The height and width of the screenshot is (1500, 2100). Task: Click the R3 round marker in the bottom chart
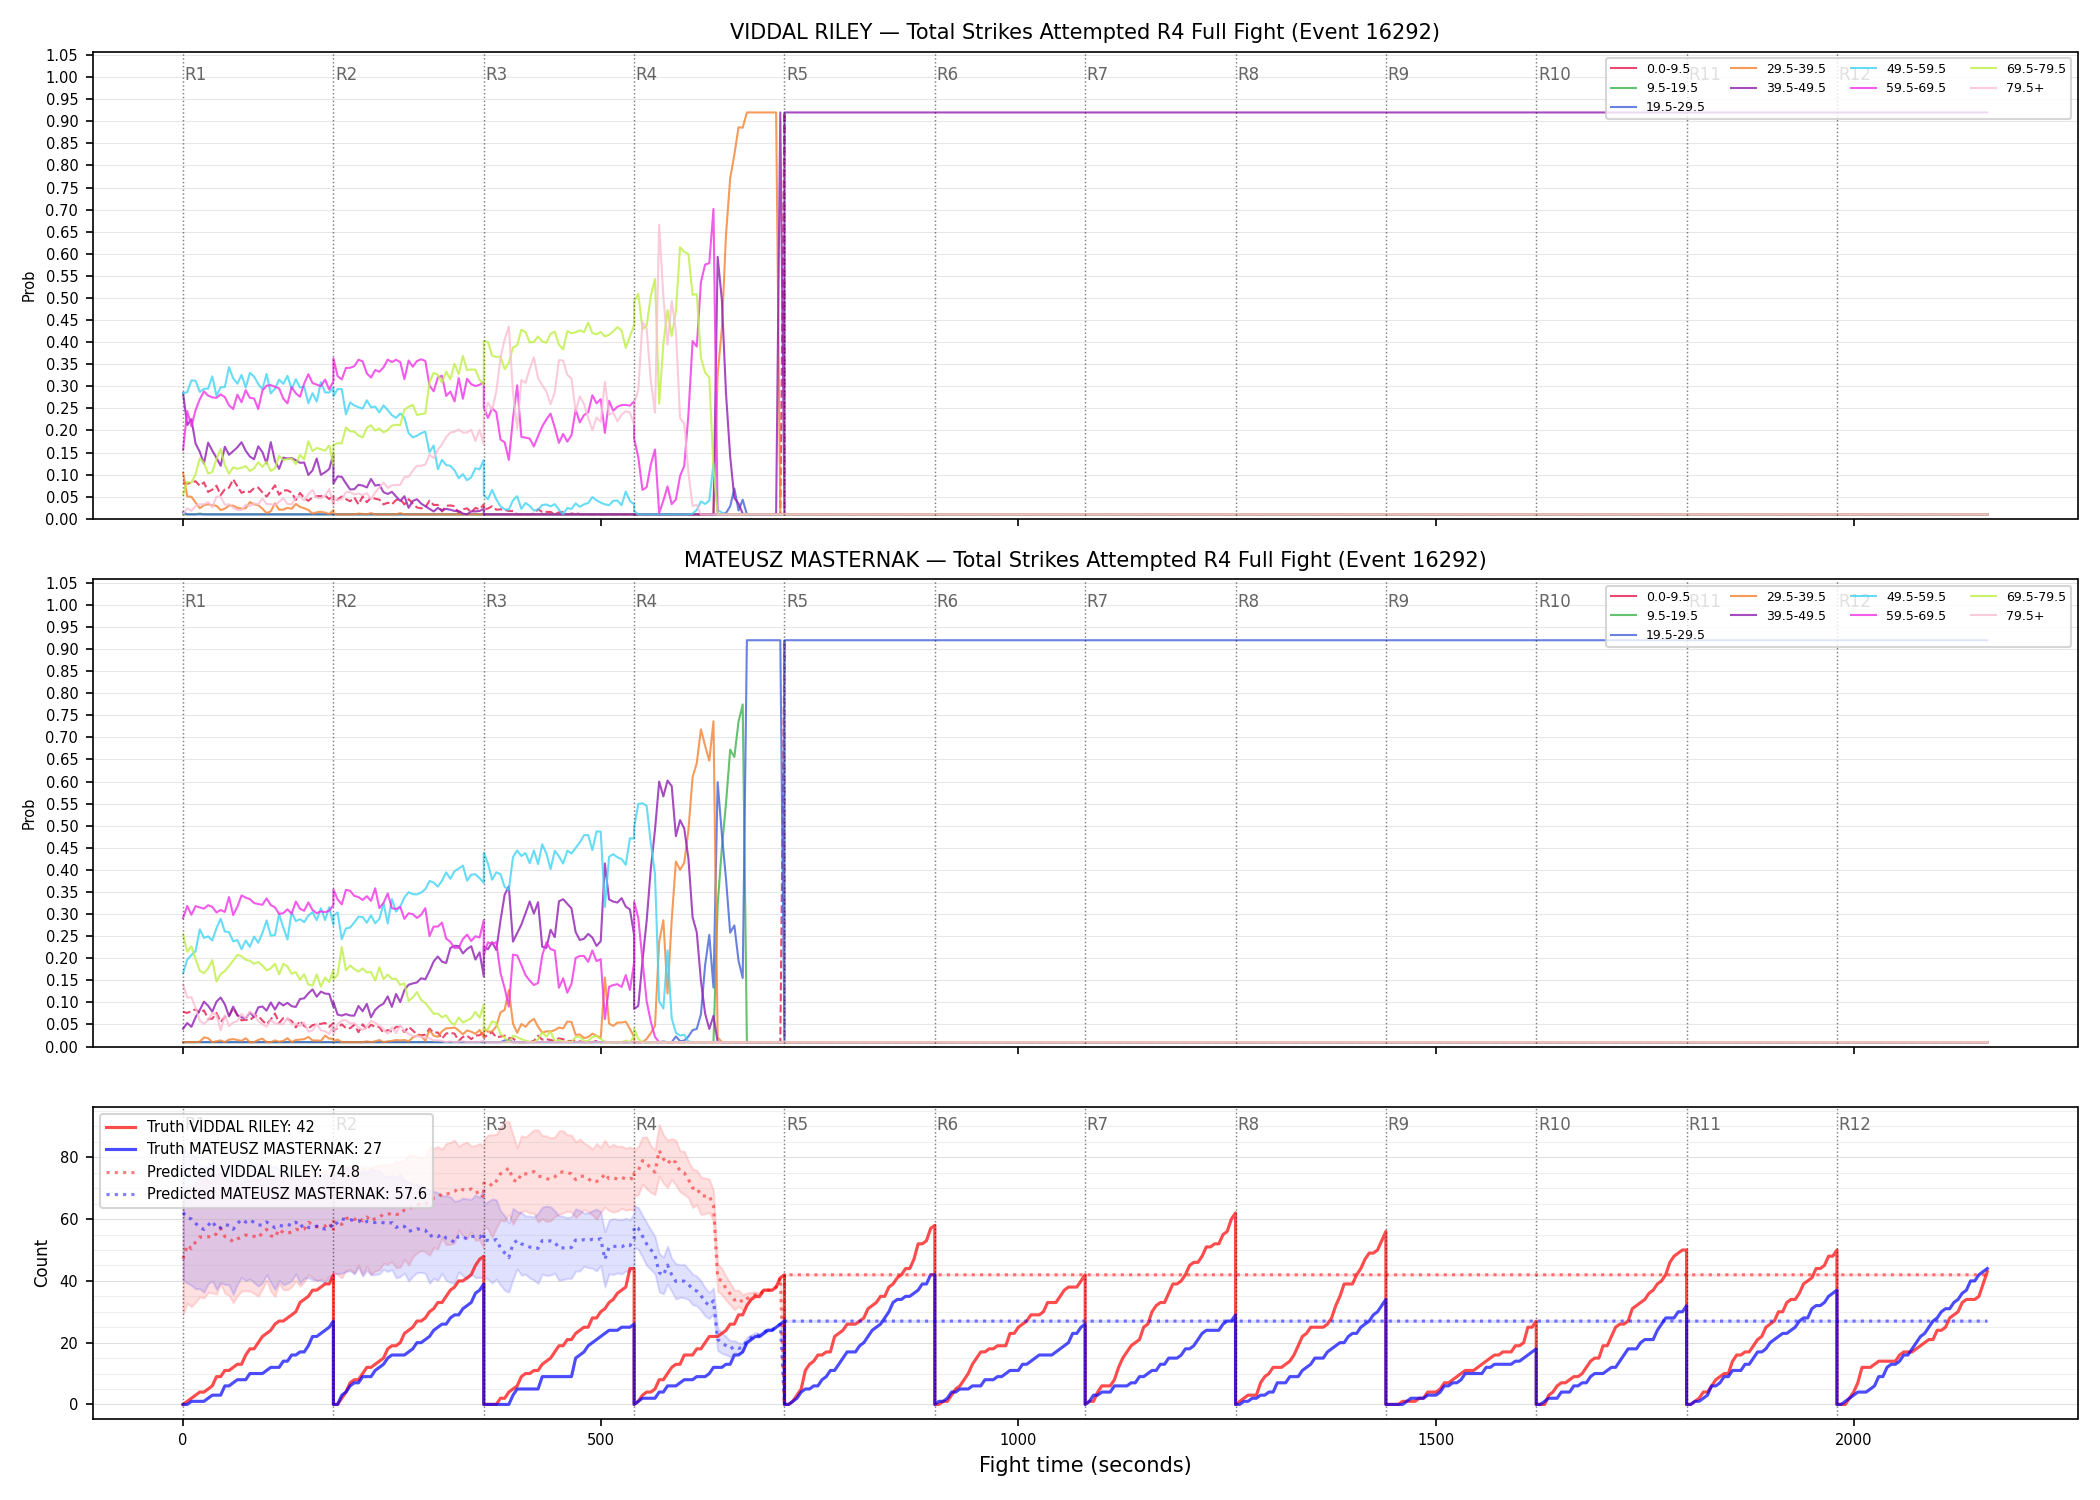(496, 1124)
